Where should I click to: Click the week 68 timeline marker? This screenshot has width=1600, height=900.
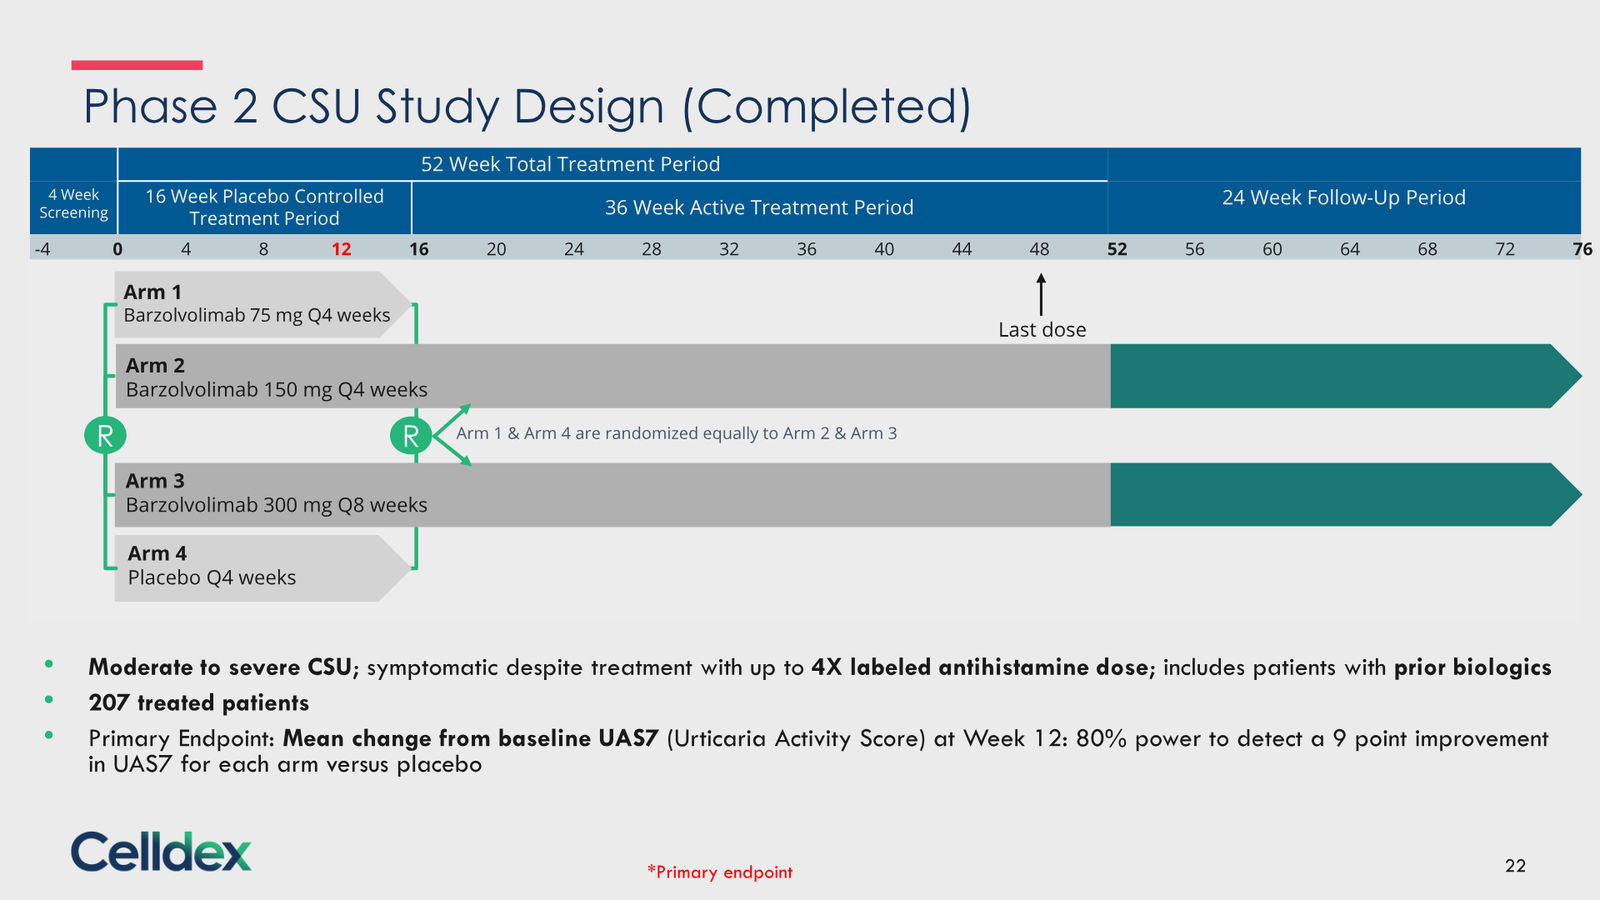click(1427, 249)
